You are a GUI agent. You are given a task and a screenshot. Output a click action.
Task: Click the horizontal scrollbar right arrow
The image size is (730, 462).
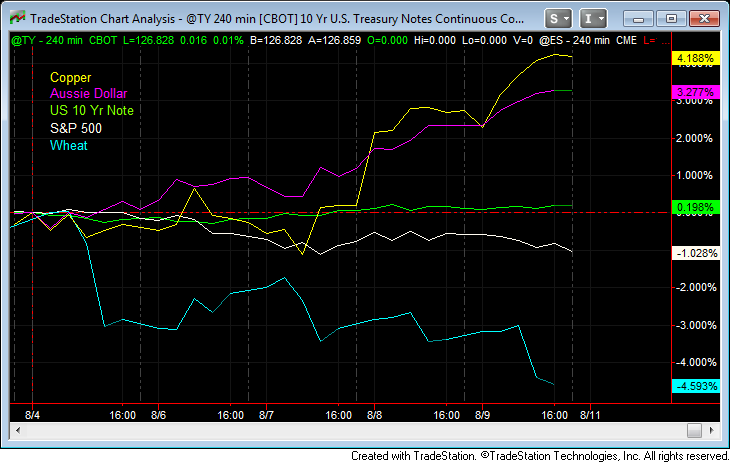[x=712, y=430]
